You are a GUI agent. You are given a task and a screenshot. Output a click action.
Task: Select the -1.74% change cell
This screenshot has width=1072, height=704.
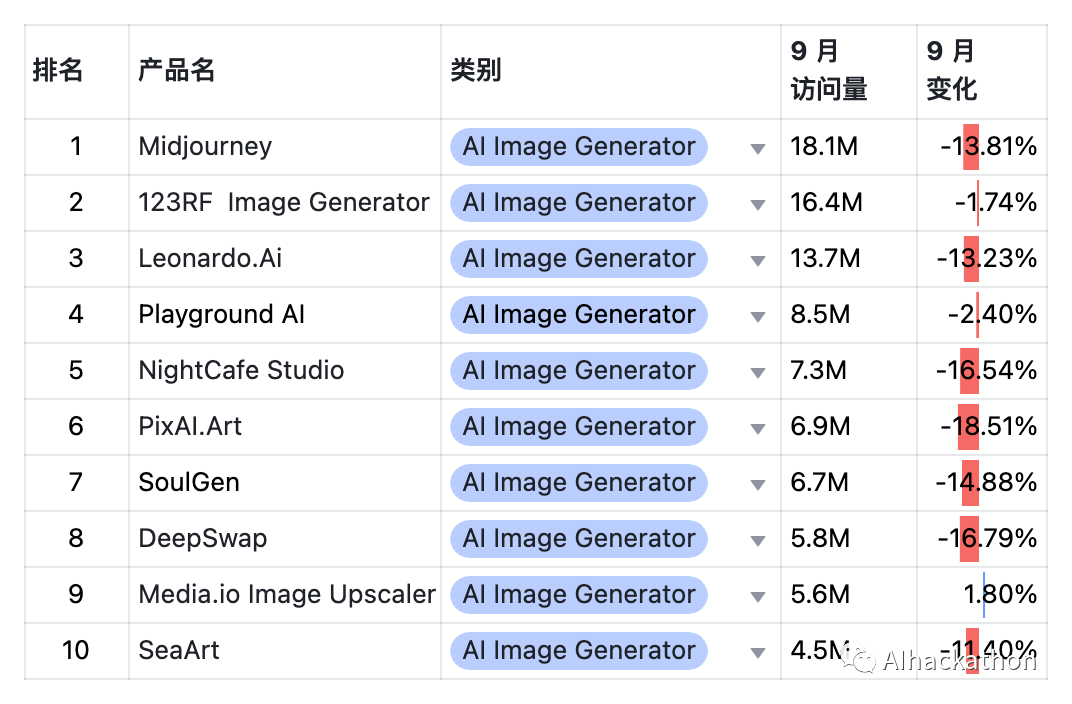[x=982, y=203]
